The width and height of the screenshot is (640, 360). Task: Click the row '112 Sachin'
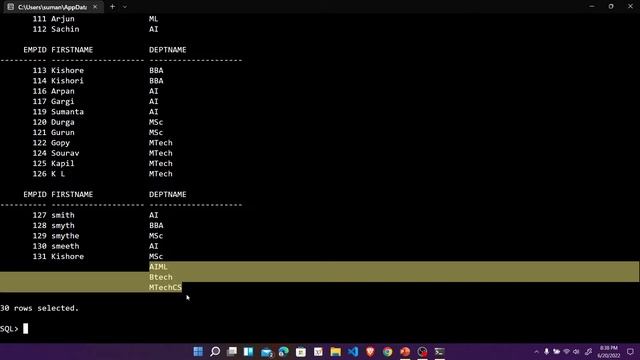pyautogui.click(x=95, y=29)
